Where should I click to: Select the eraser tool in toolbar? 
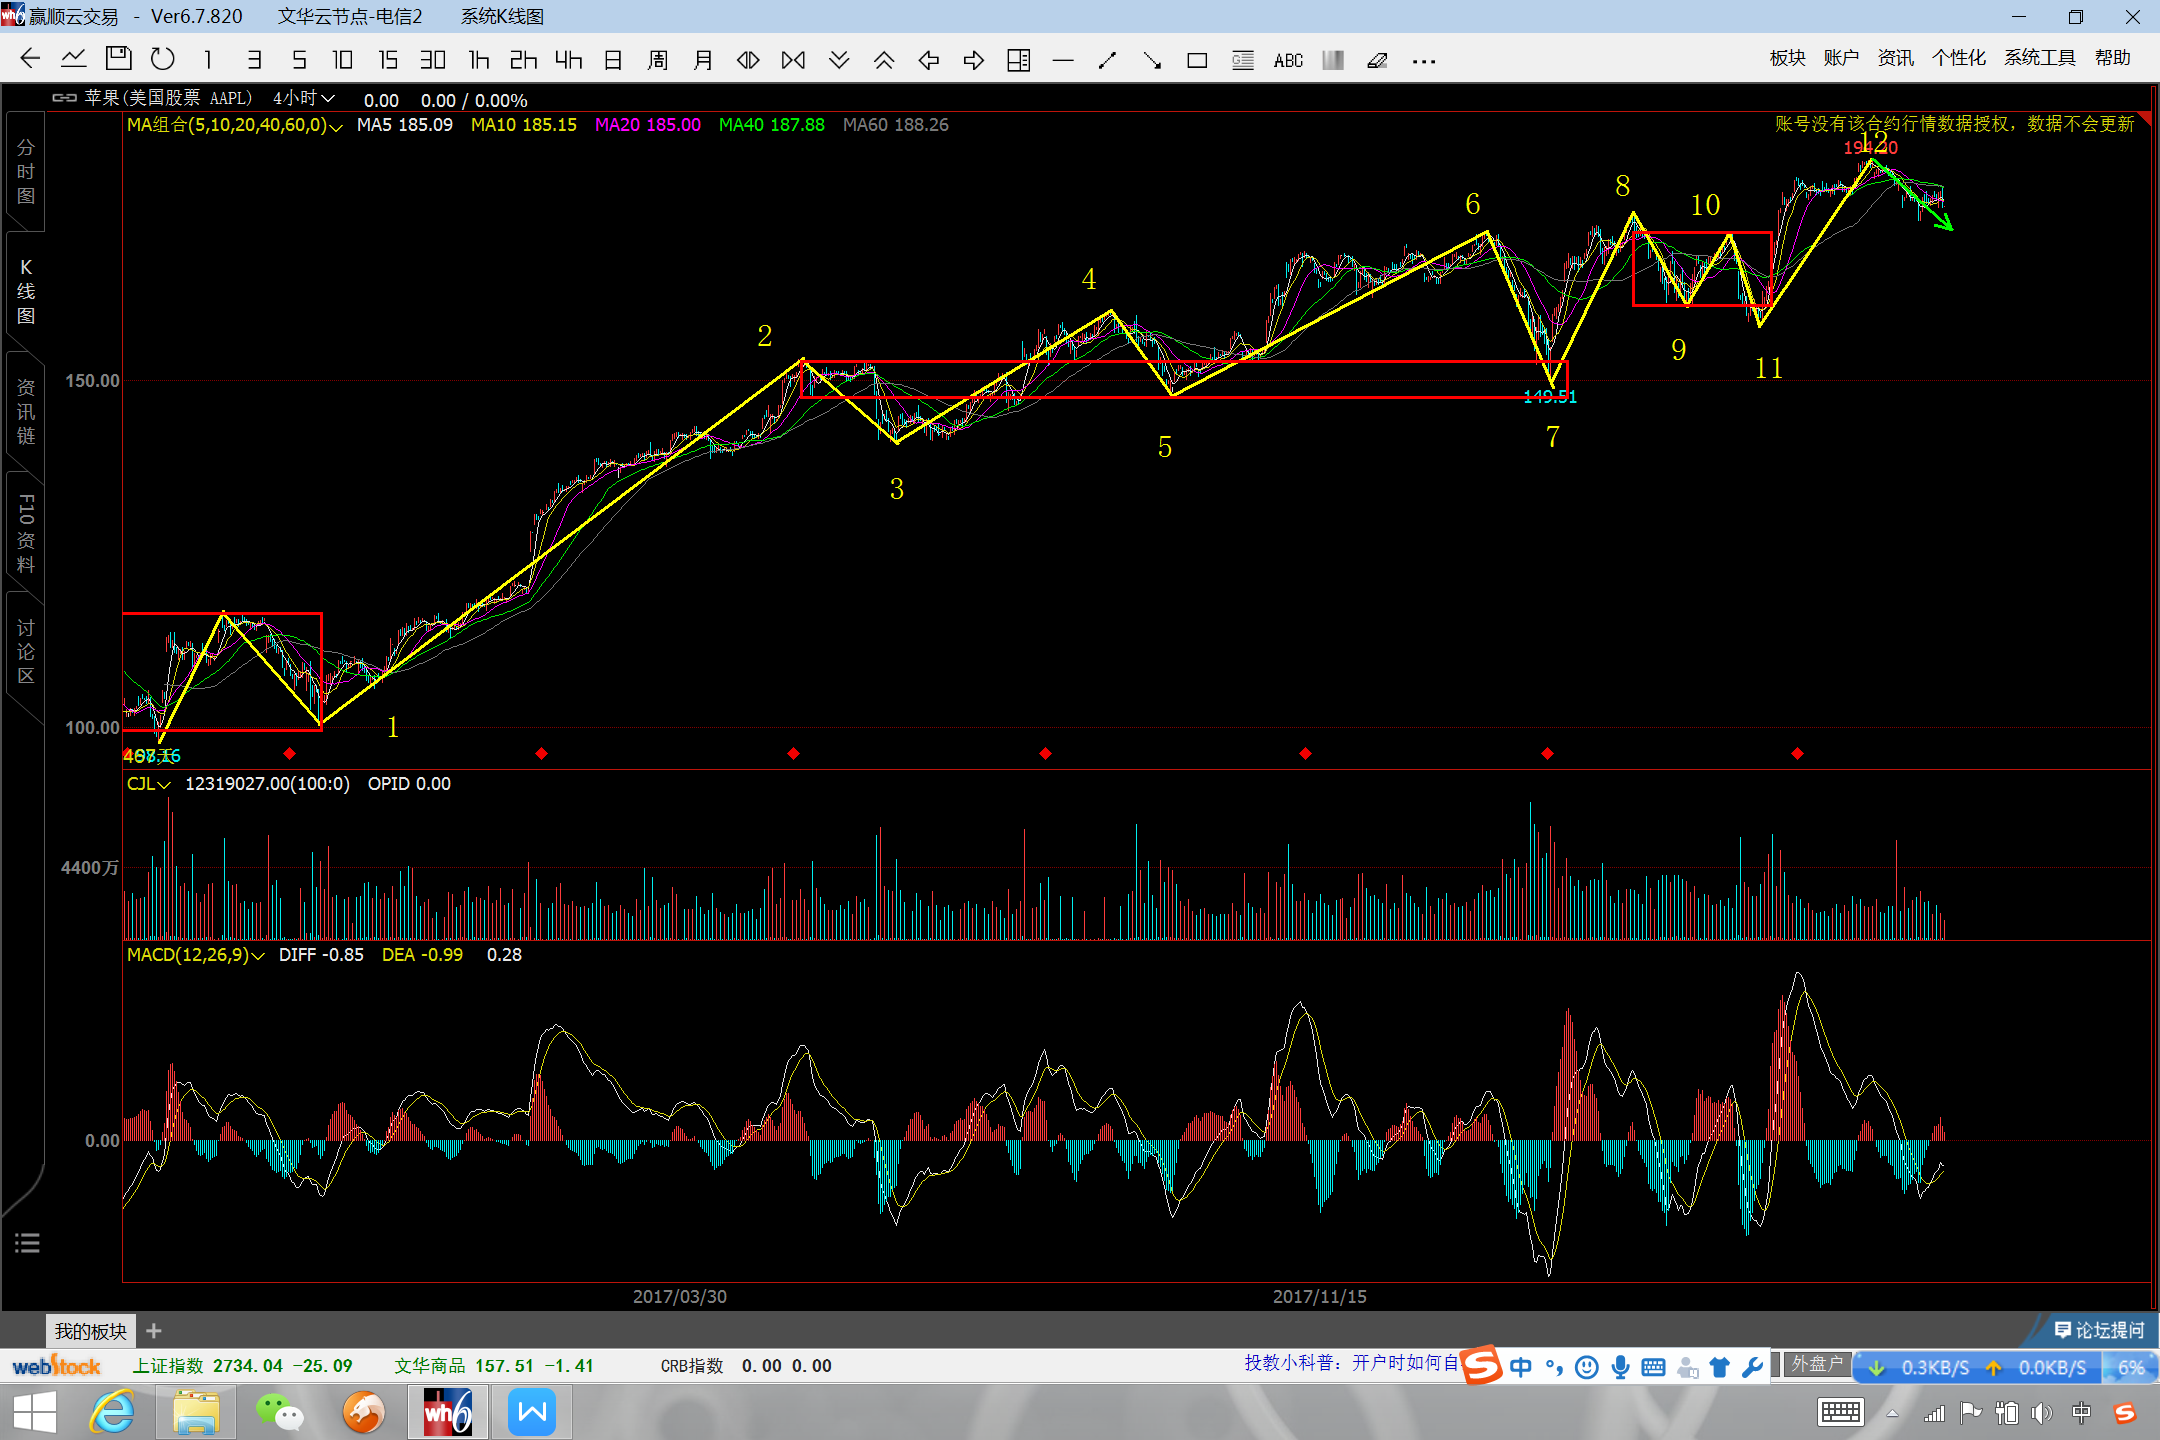pos(1377,61)
